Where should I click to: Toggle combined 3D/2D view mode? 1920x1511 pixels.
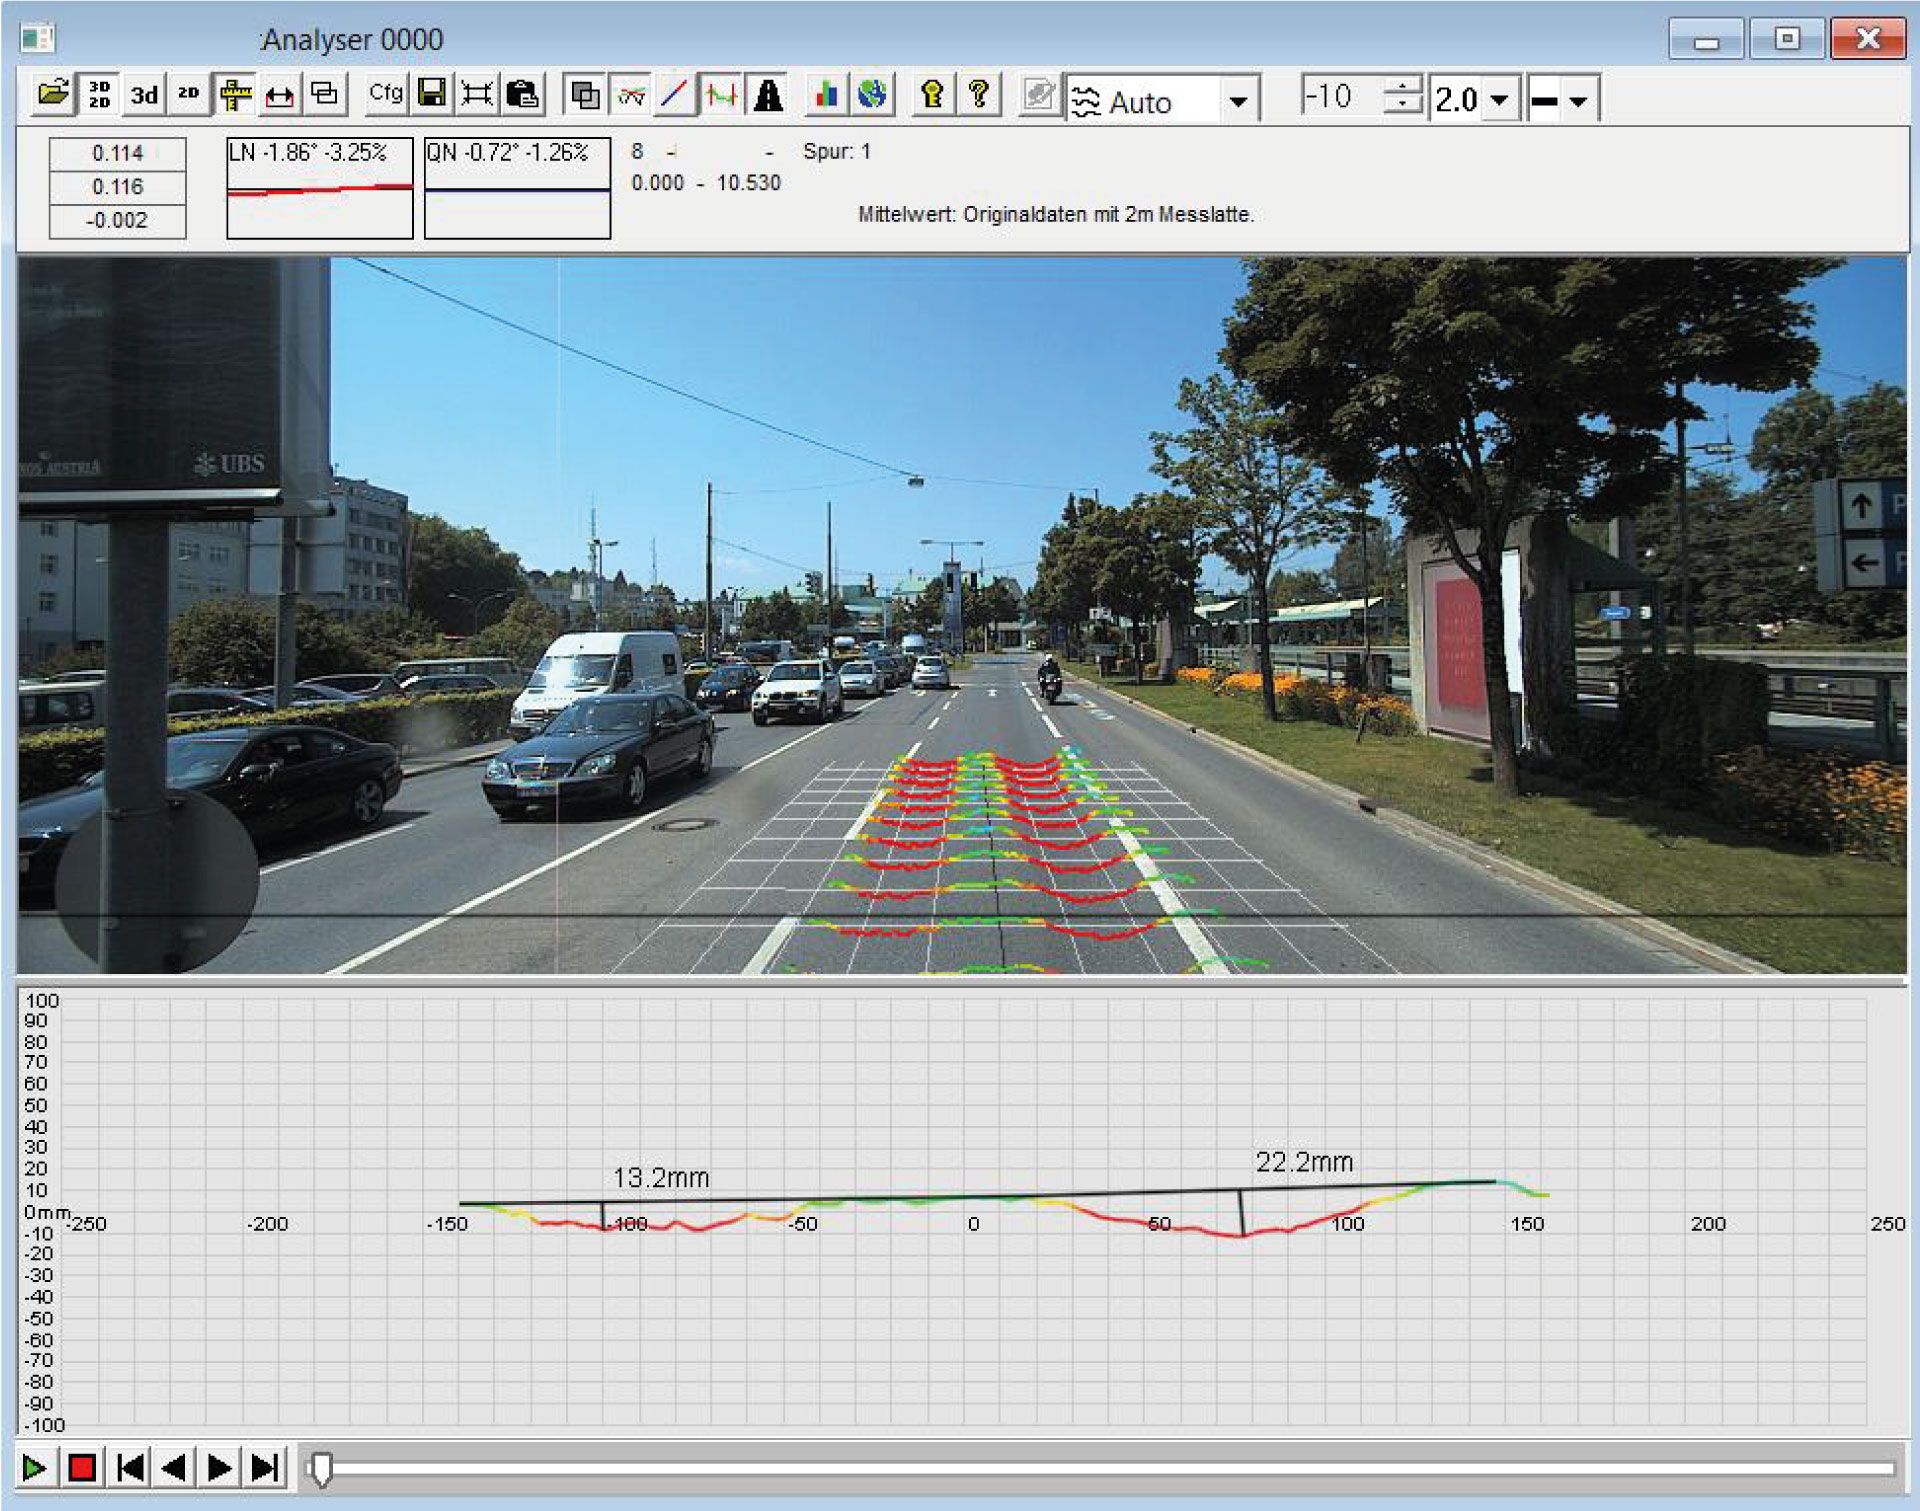99,95
